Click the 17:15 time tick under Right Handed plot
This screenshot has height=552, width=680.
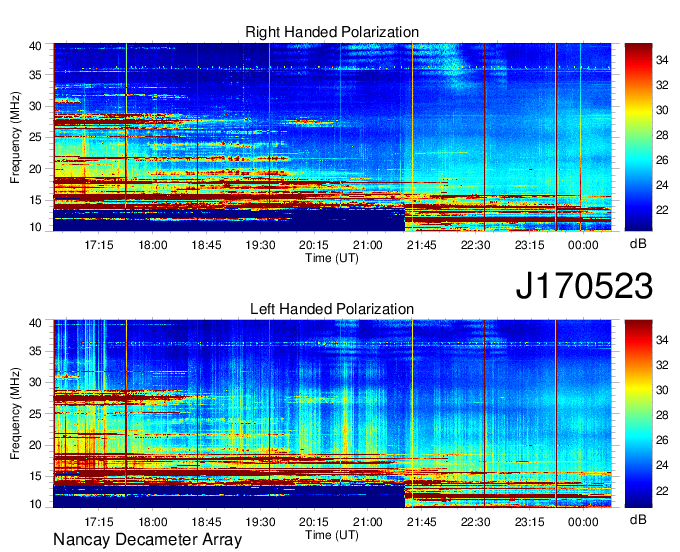pos(99,245)
